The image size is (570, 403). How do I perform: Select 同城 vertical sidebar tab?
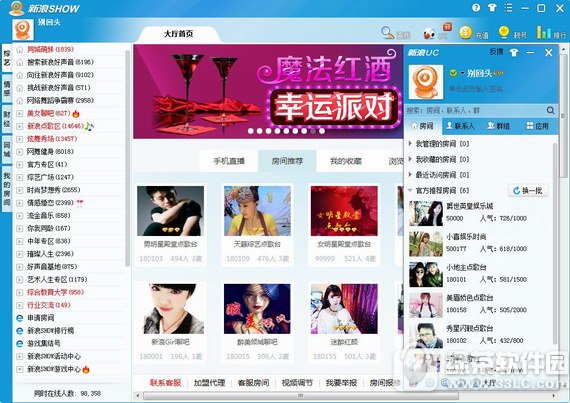pos(7,149)
